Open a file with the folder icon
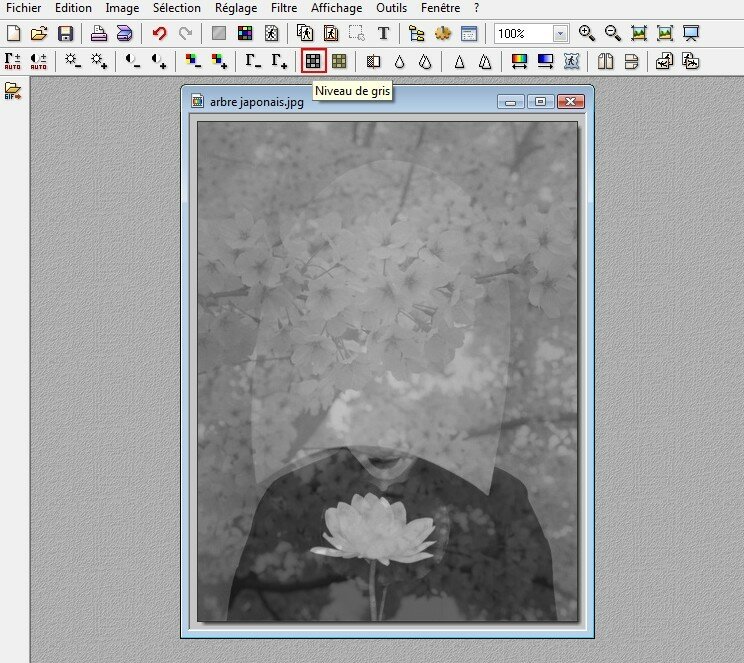744x663 pixels. (39, 34)
